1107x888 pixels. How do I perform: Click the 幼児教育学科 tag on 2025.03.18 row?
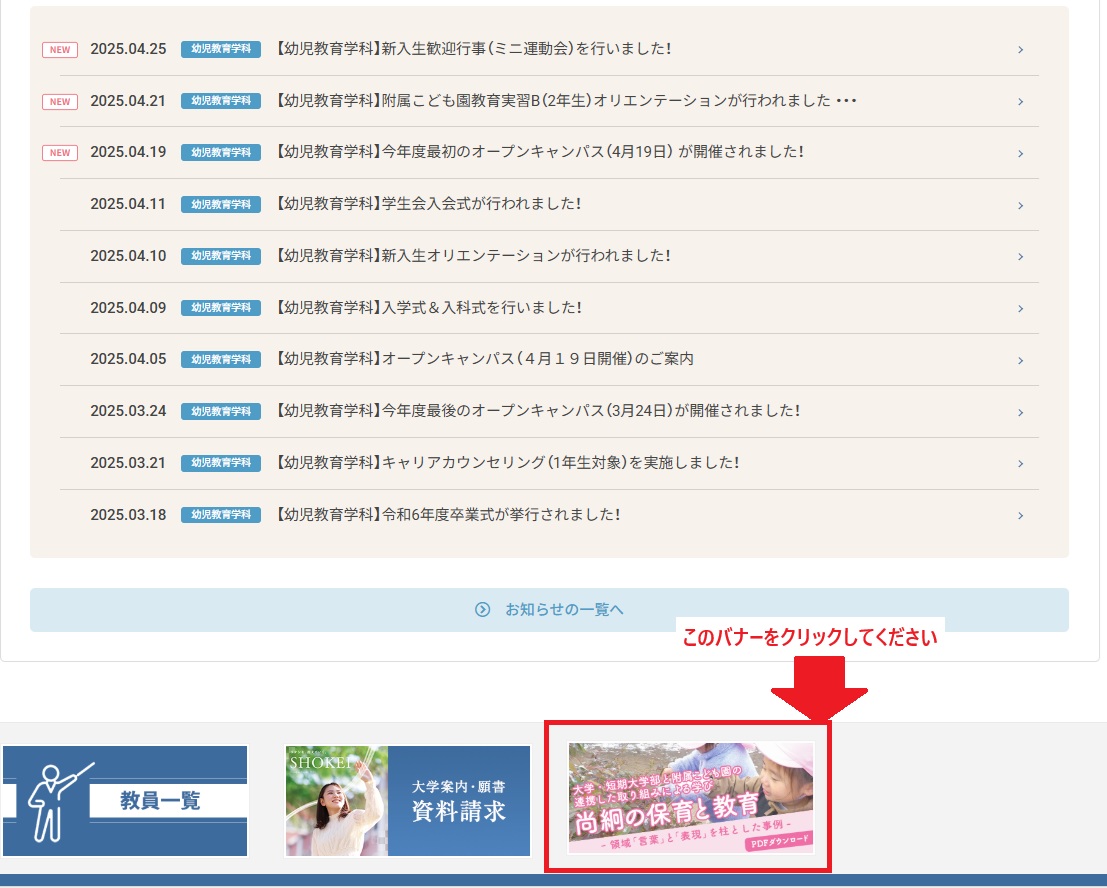221,515
